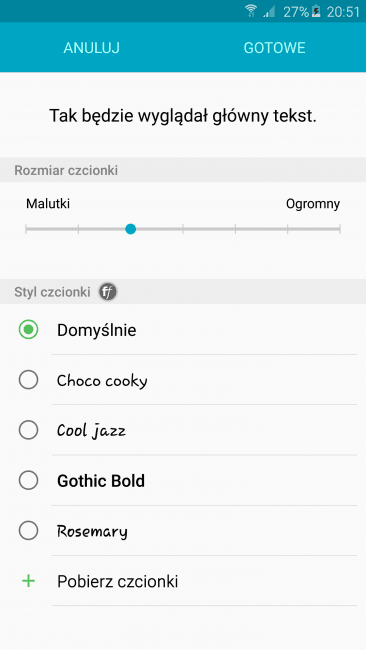Tap the Wi-Fi status icon
366x650 pixels.
pyautogui.click(x=251, y=11)
